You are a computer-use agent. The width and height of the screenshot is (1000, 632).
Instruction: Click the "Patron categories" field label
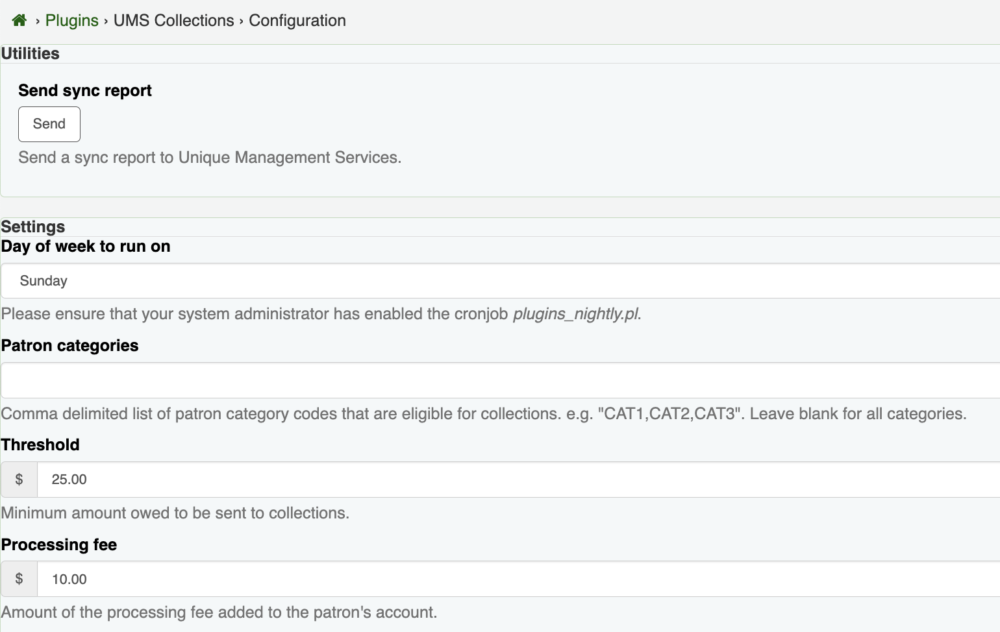click(70, 345)
